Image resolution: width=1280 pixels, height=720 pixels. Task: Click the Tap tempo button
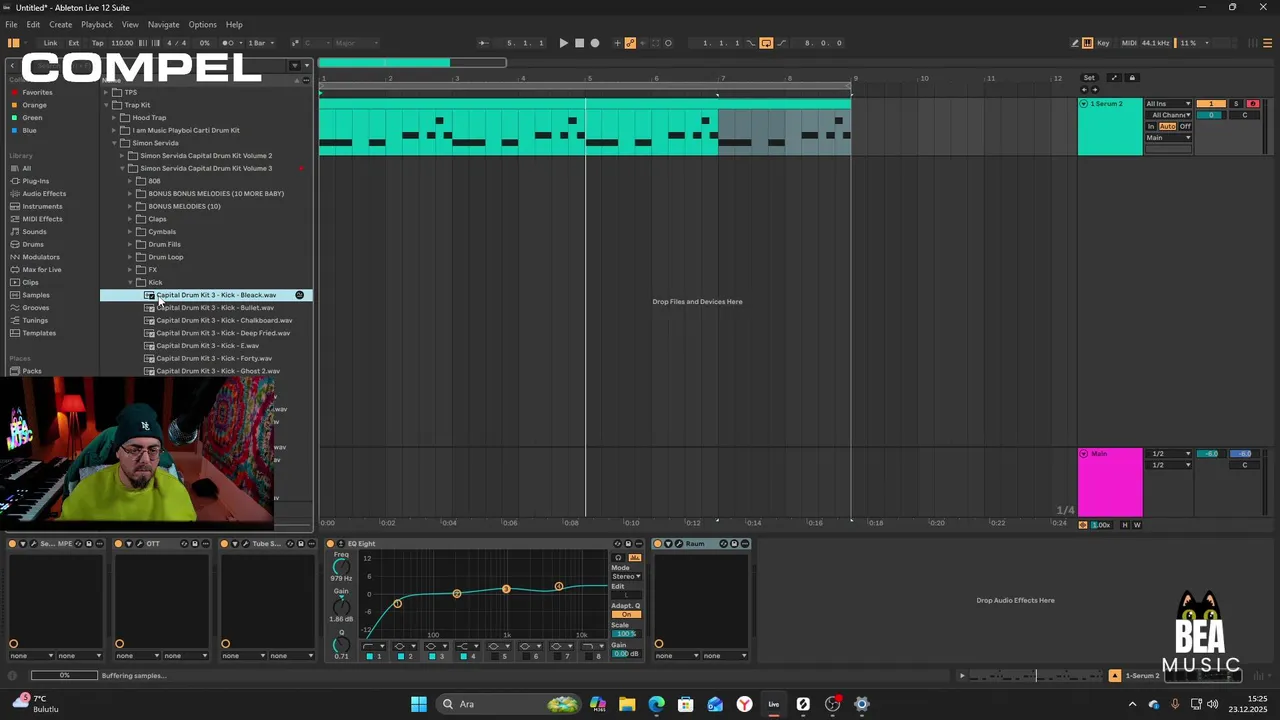(x=97, y=43)
